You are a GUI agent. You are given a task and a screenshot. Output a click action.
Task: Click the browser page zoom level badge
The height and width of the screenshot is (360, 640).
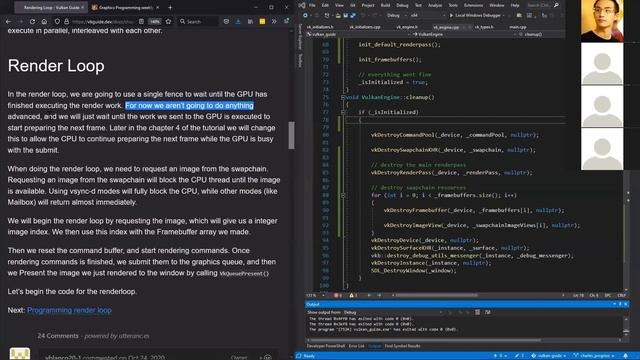point(154,21)
